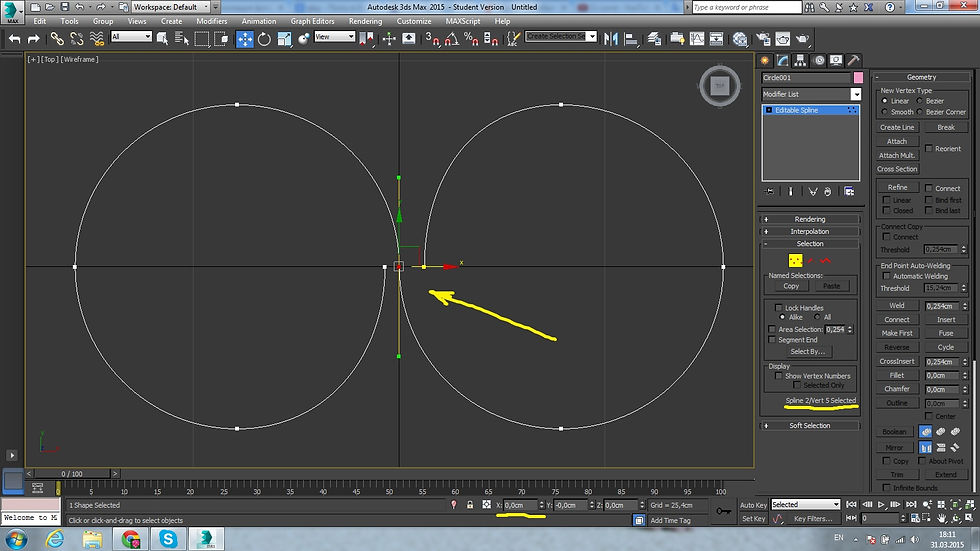980x551 pixels.
Task: Select the Vertex sub-object level icon
Action: 795,261
